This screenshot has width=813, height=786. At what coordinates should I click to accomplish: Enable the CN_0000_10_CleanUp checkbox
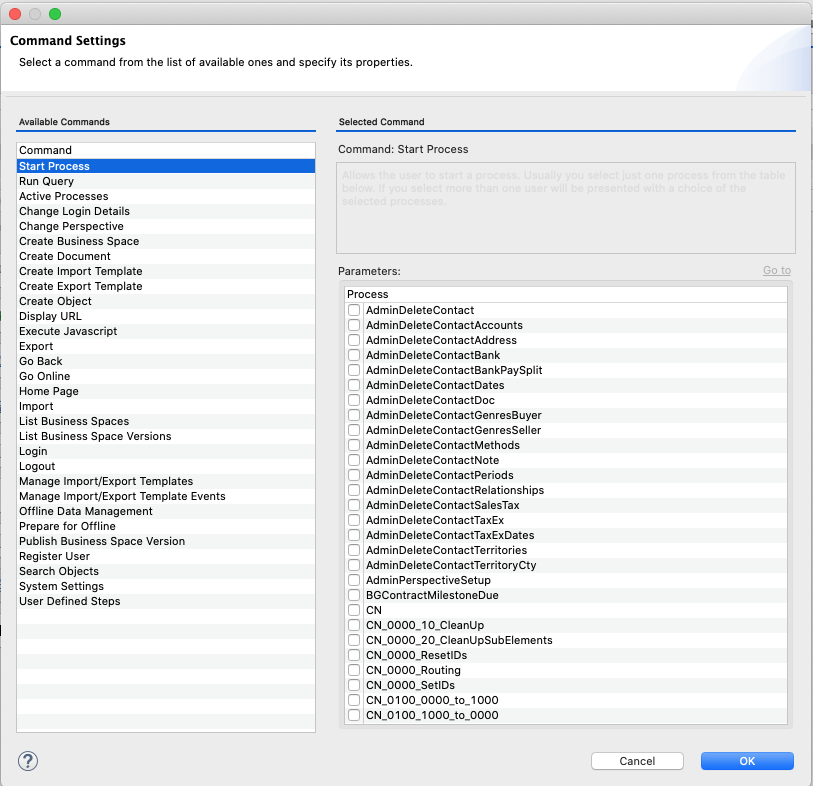pos(354,625)
